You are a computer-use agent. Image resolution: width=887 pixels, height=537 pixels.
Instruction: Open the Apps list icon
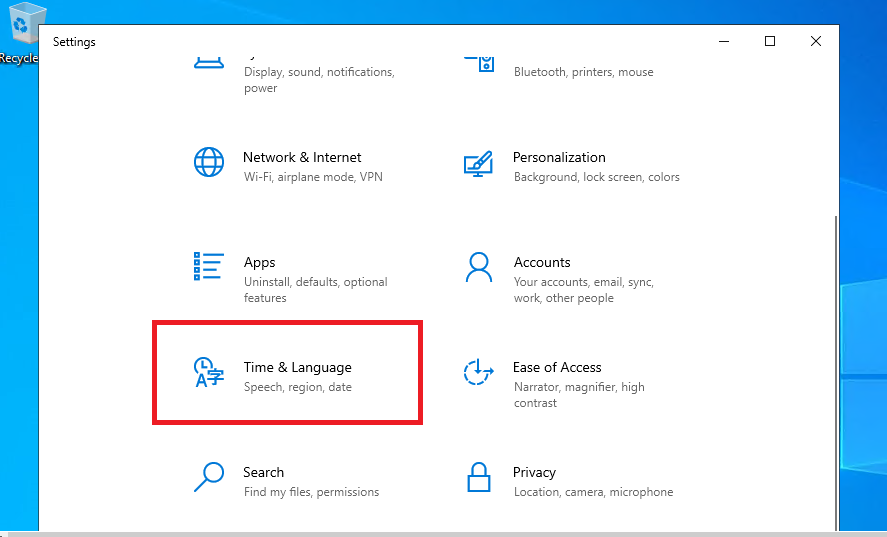[209, 266]
